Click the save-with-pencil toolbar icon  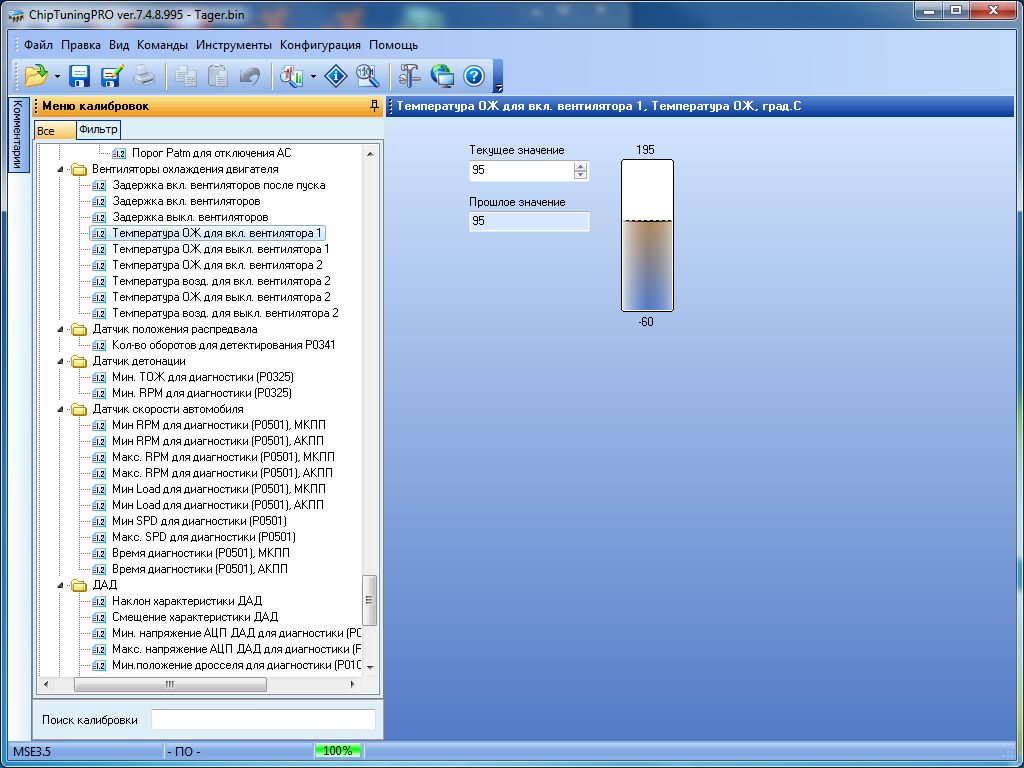111,75
